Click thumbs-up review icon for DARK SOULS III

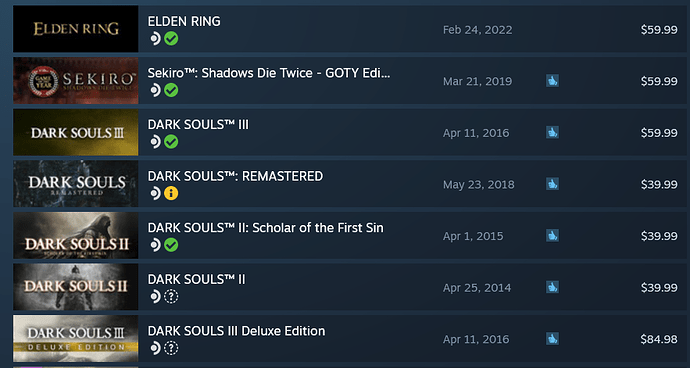[x=552, y=132]
